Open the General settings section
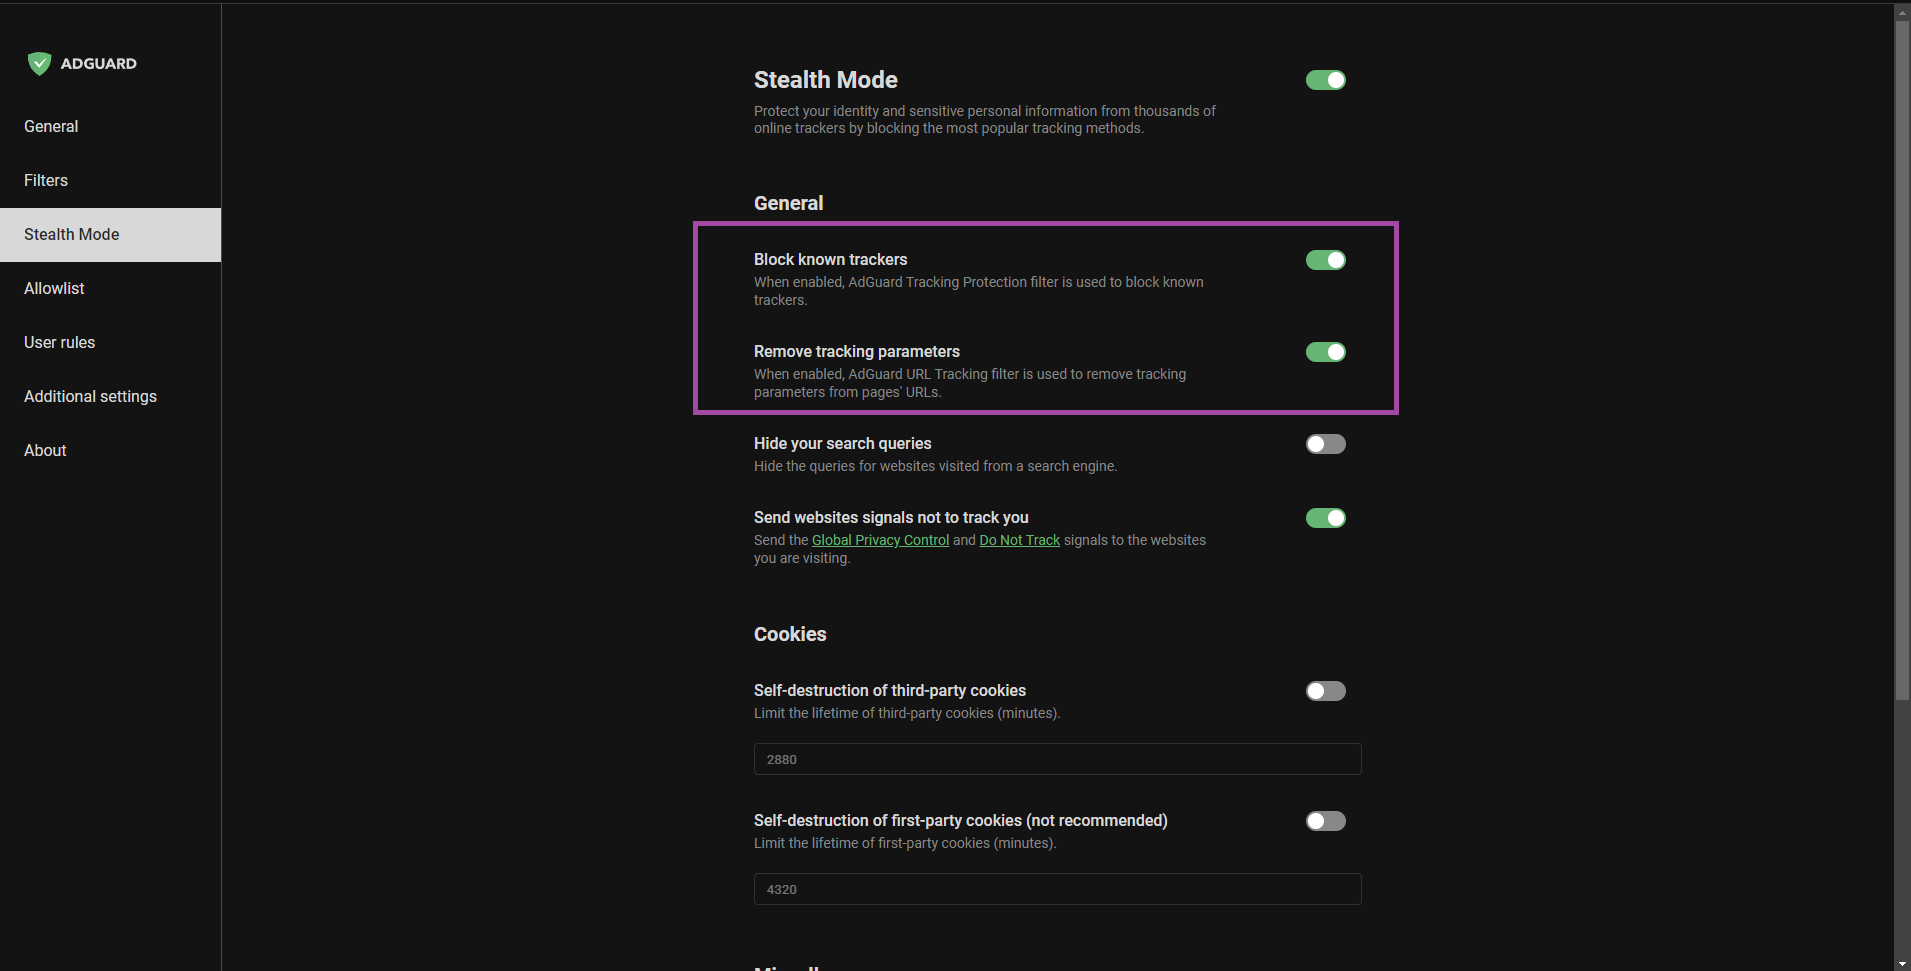1911x971 pixels. point(51,126)
